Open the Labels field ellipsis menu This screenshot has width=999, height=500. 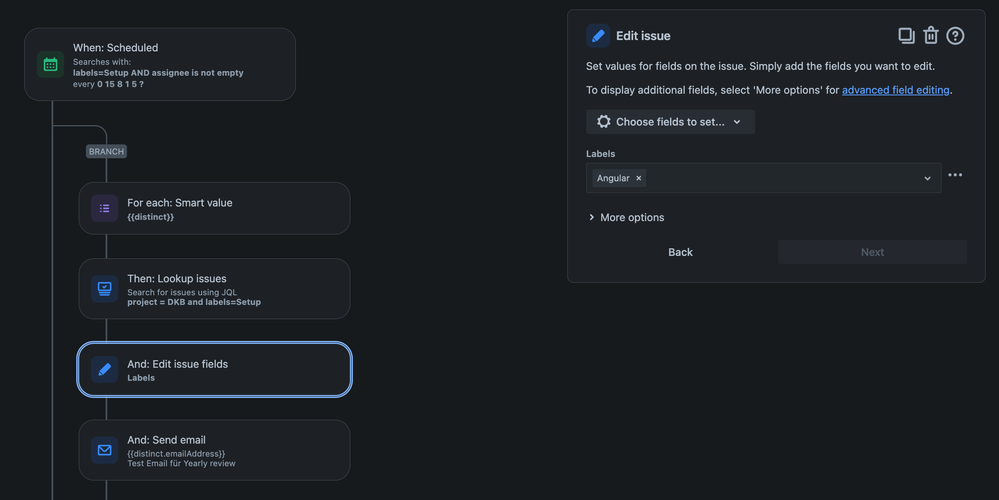(954, 175)
